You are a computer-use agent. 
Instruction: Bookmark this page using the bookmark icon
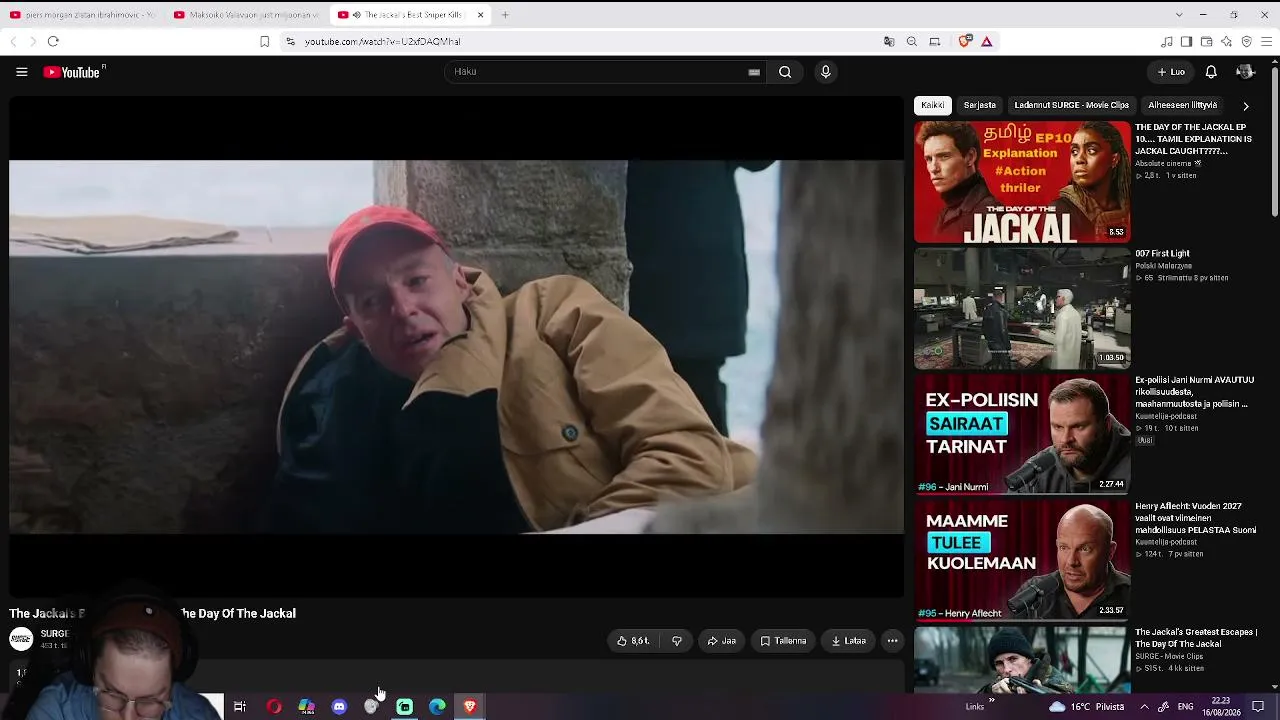click(264, 41)
